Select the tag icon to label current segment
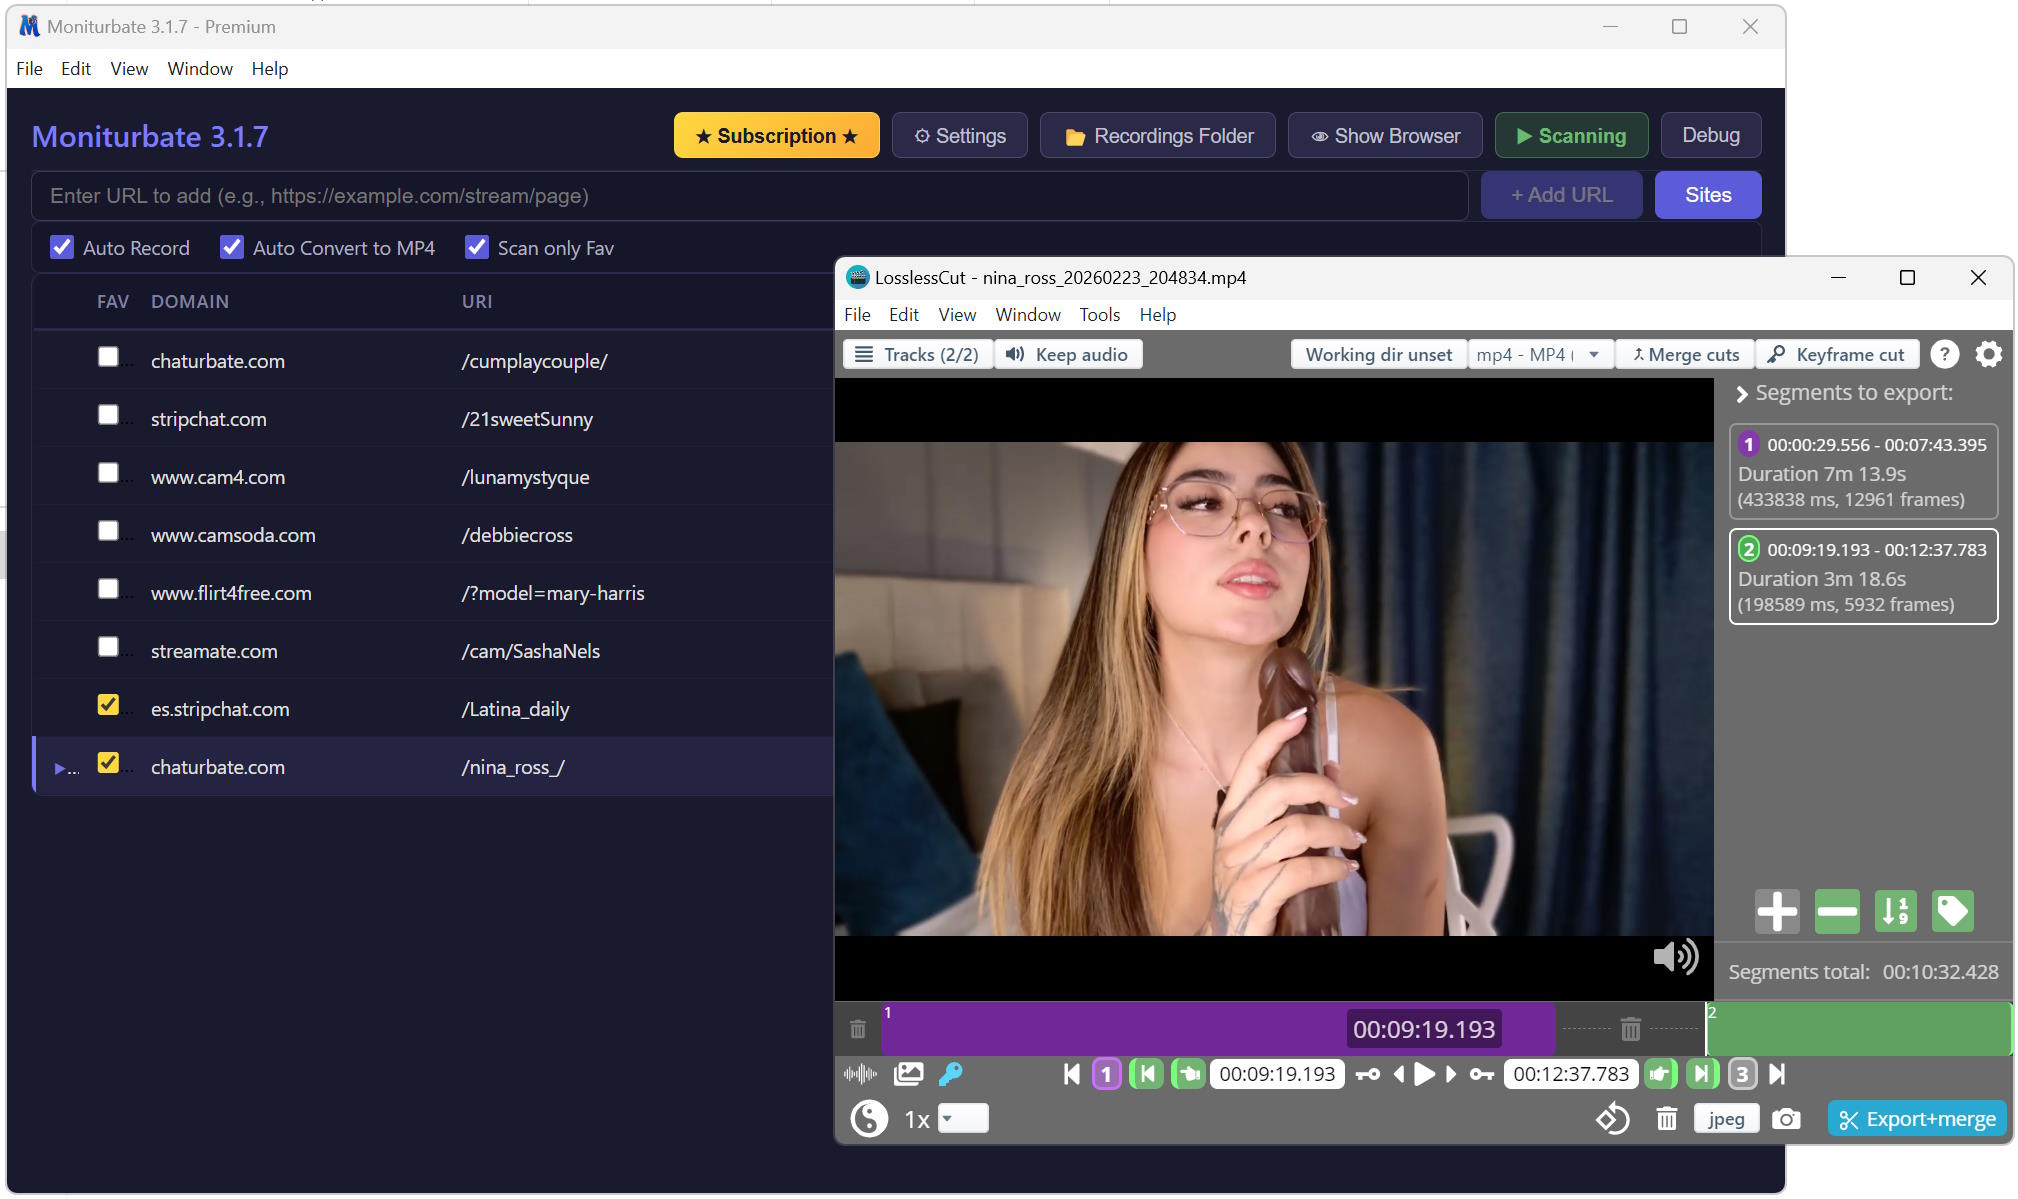Screen dimensions: 2018x1199 (1952, 911)
